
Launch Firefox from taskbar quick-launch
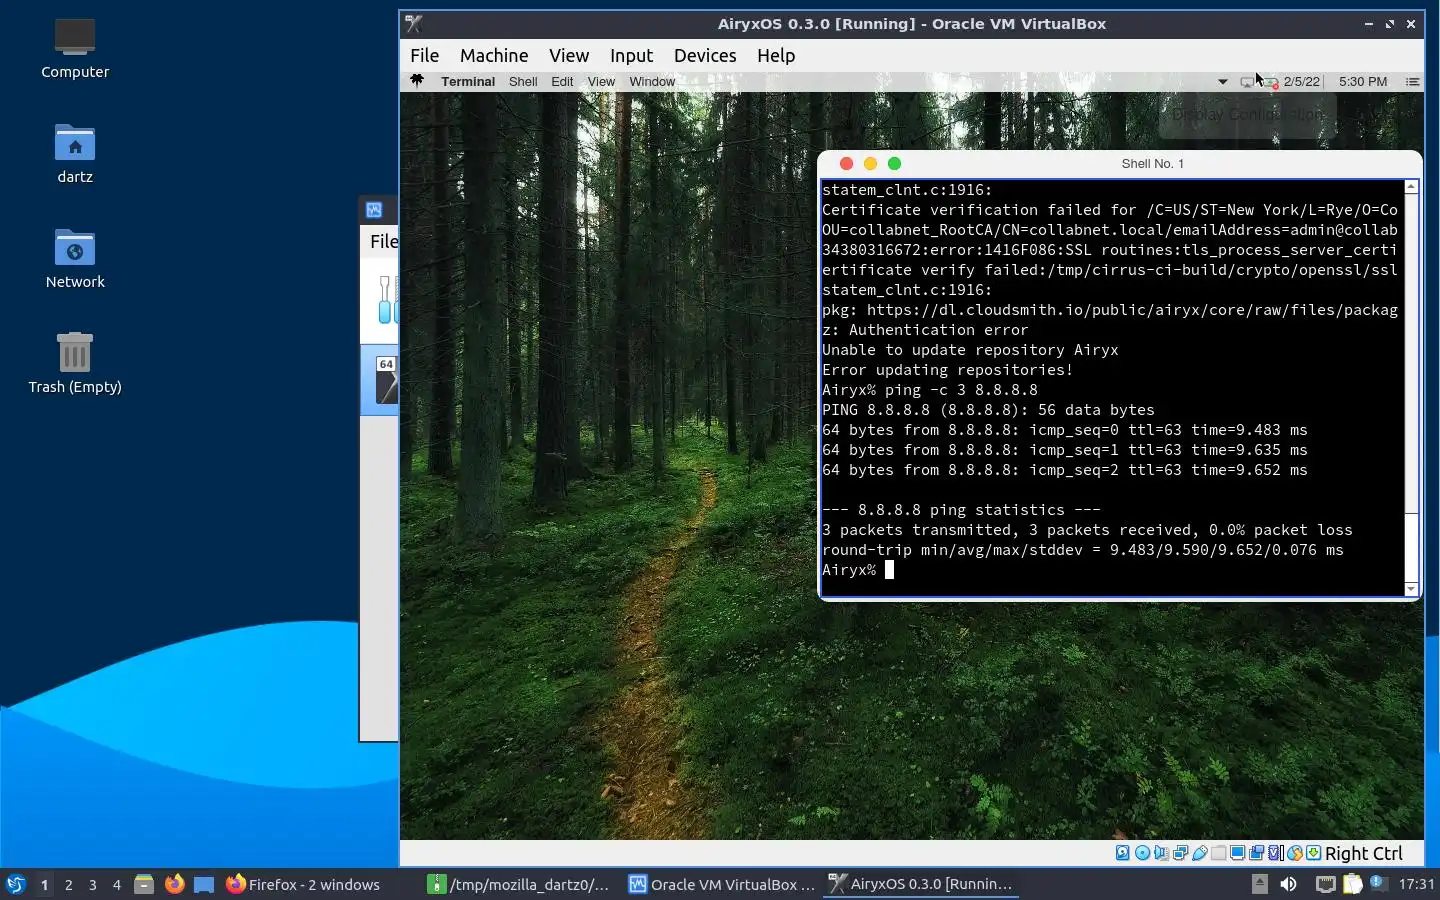point(174,884)
